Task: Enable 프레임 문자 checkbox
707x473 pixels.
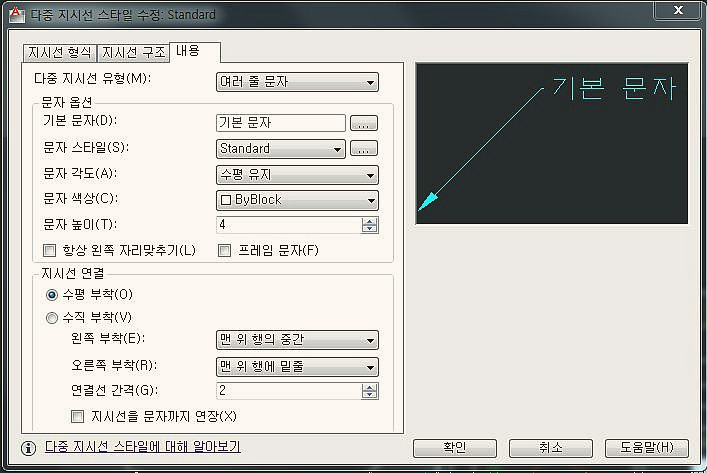Action: point(224,250)
